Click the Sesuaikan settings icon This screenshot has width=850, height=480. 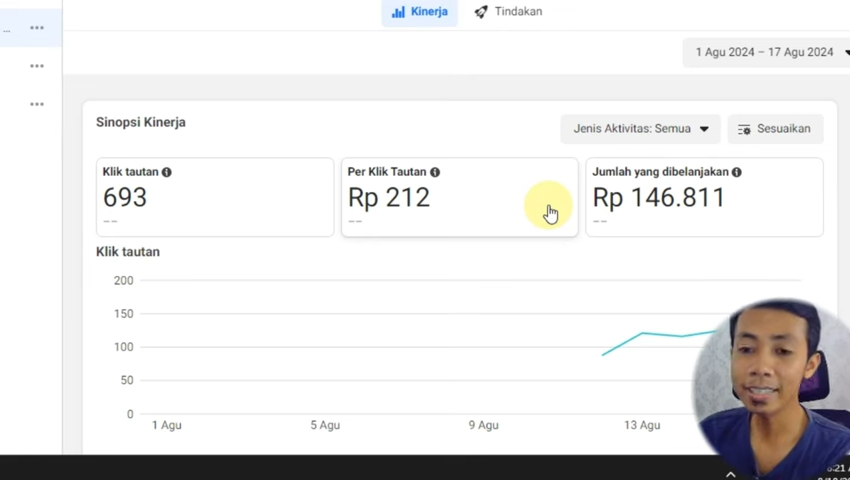coord(744,130)
